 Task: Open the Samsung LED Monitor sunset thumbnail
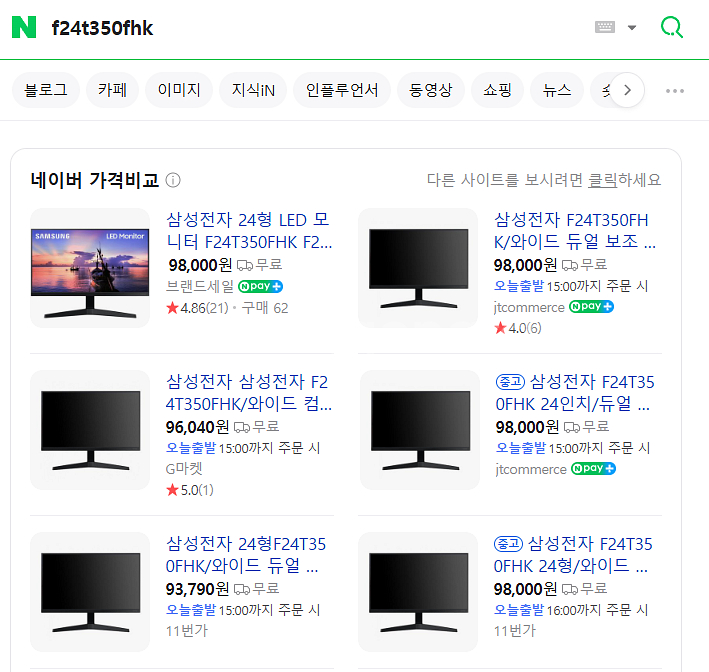[90, 268]
